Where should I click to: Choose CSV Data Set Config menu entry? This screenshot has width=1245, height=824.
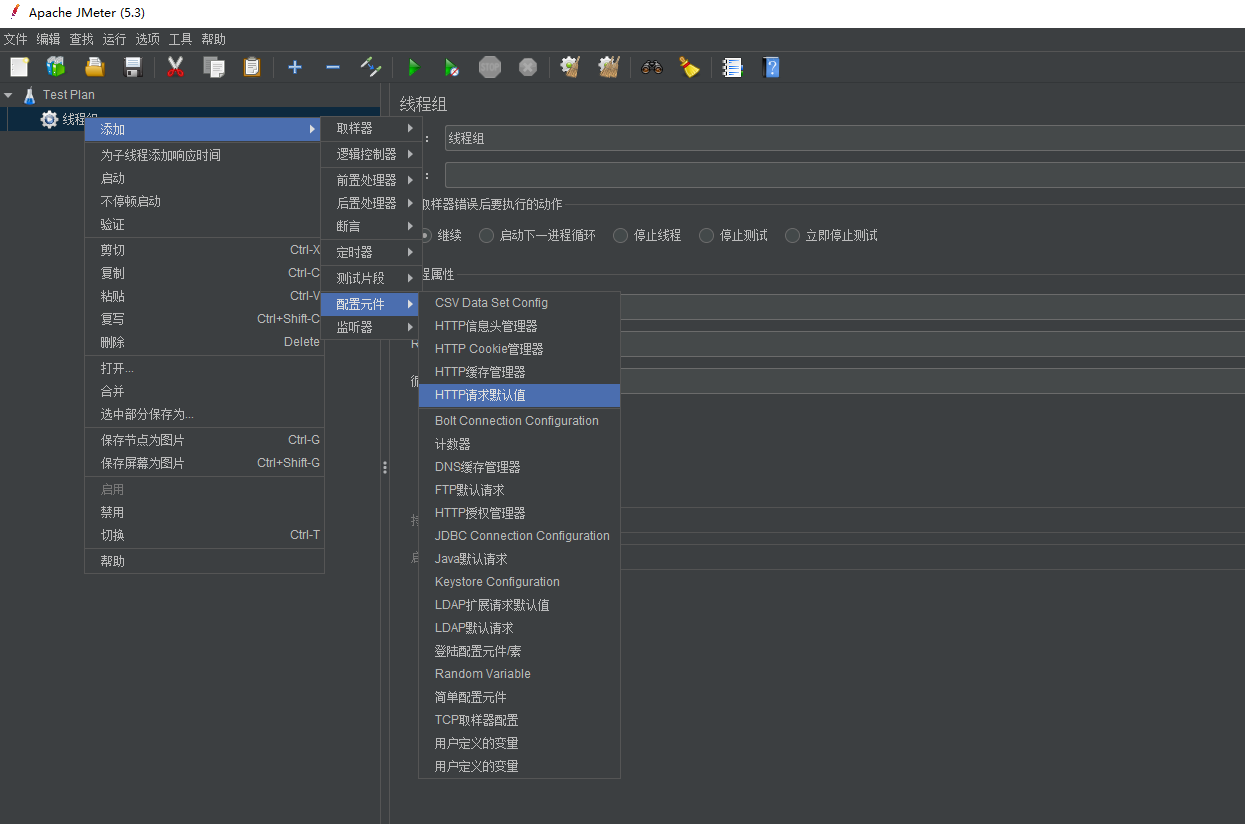point(519,303)
